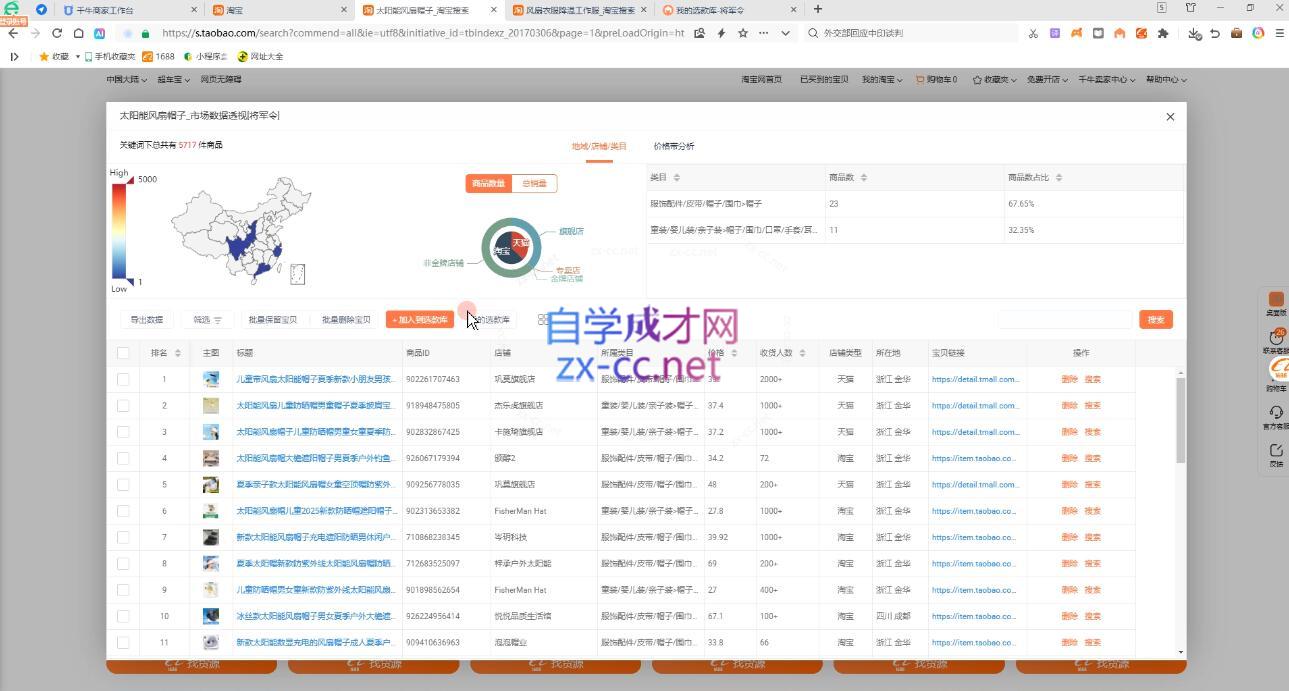Check the checkbox for rank 9 row
Viewport: 1289px width, 691px height.
pyautogui.click(x=123, y=590)
